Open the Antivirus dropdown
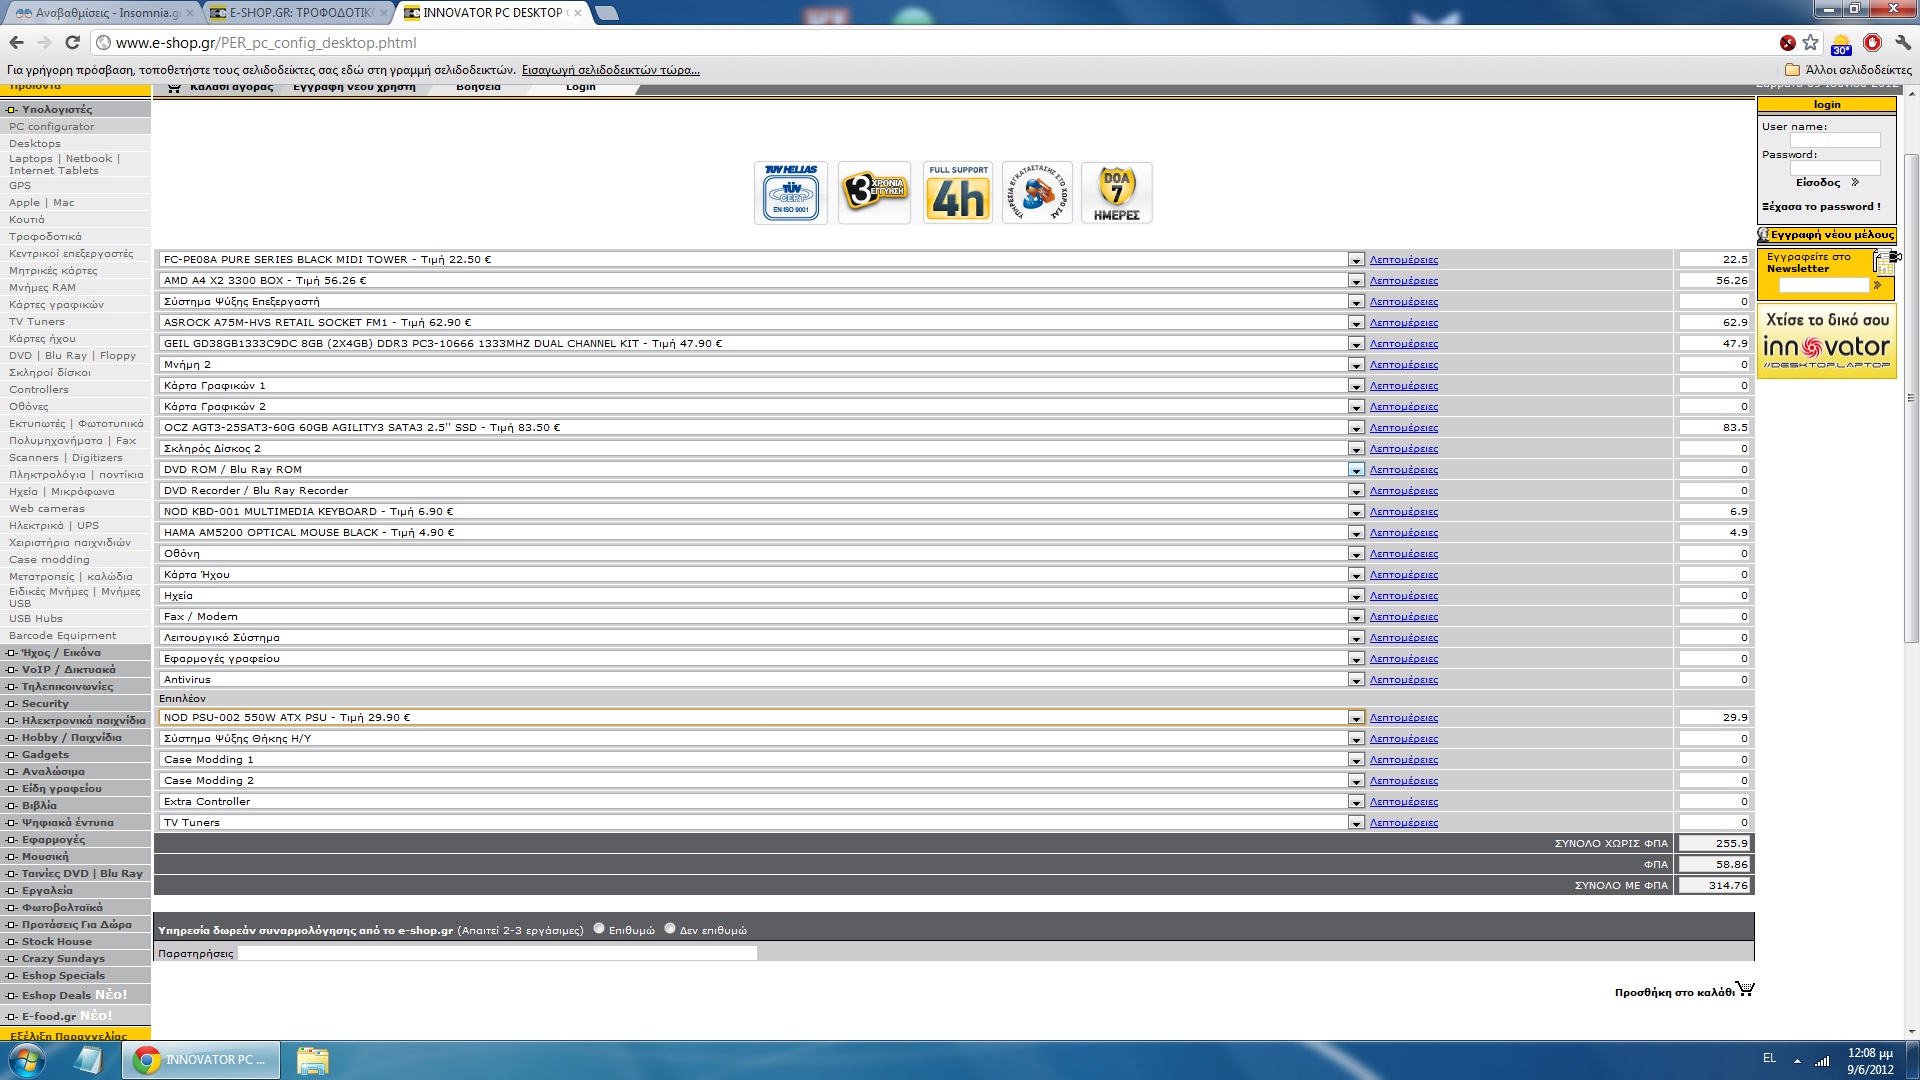Image resolution: width=1920 pixels, height=1080 pixels. tap(761, 679)
